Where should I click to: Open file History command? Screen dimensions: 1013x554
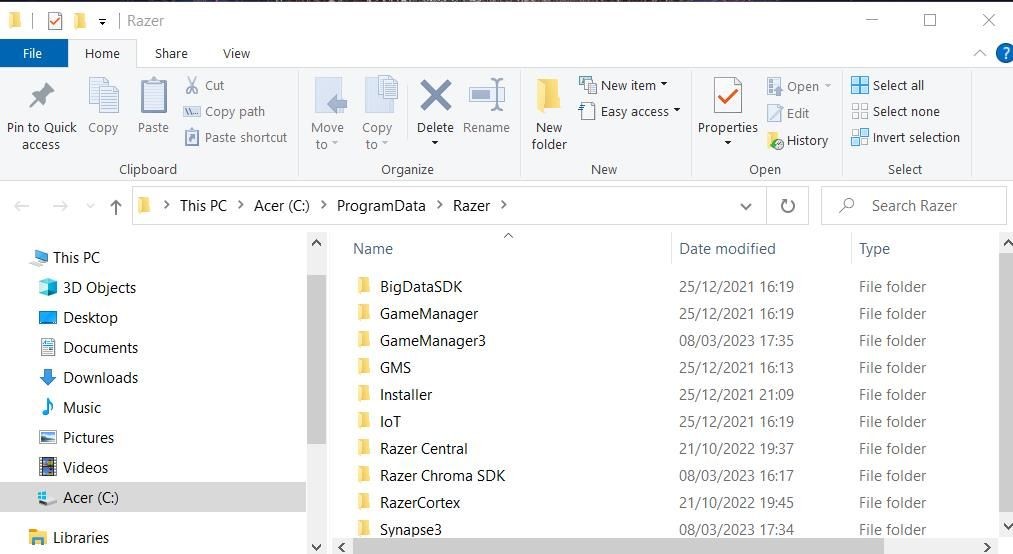coord(798,141)
